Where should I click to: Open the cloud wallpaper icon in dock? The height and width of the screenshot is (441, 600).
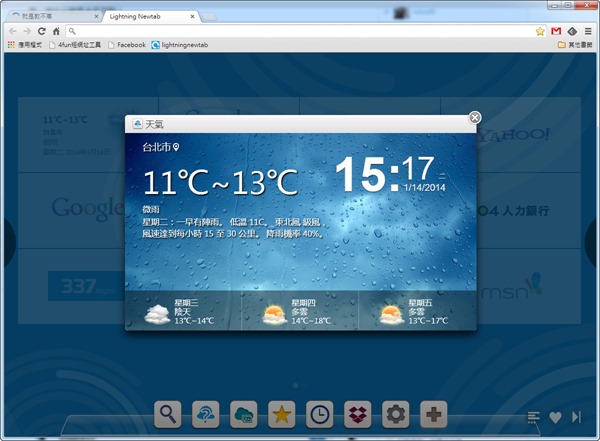coord(243,414)
